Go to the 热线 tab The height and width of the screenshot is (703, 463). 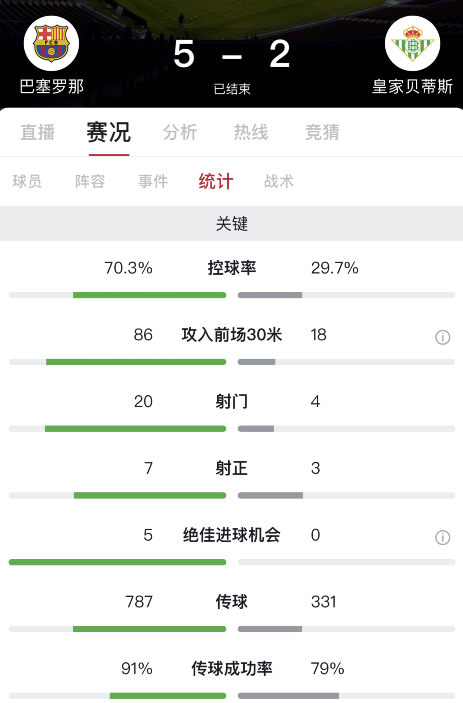pos(251,132)
